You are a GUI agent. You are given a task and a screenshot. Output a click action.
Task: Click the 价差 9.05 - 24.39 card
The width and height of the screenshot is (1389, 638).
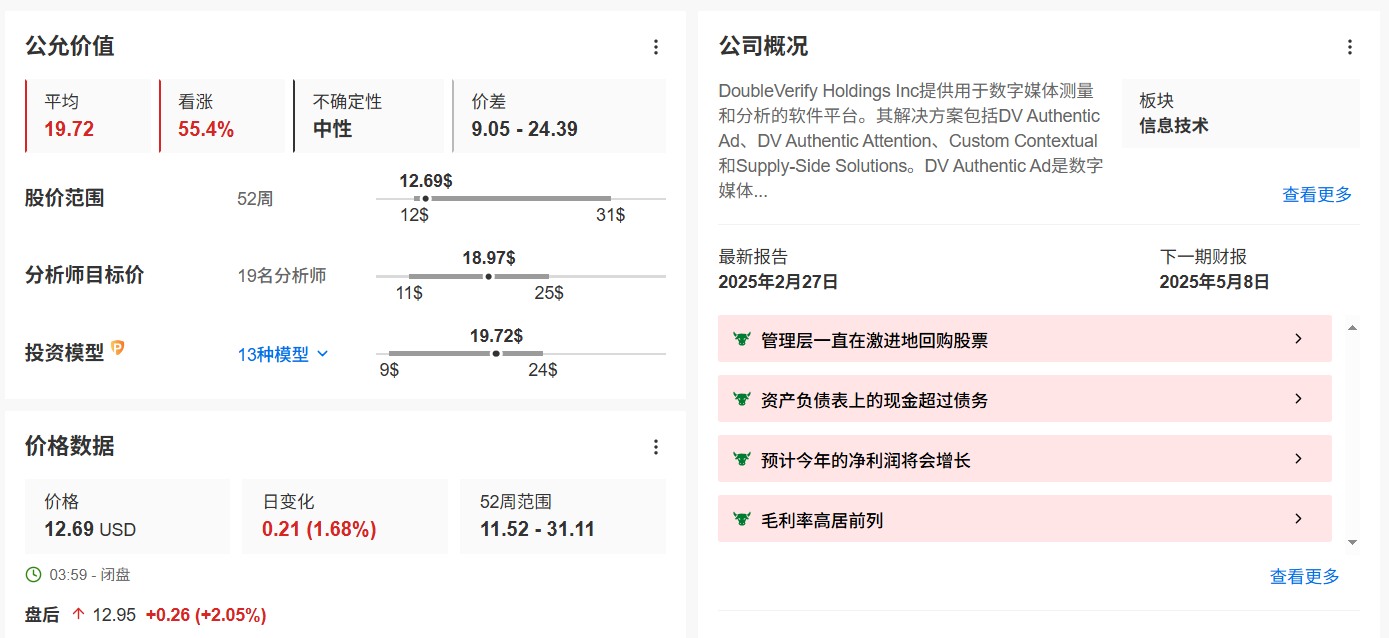[559, 116]
